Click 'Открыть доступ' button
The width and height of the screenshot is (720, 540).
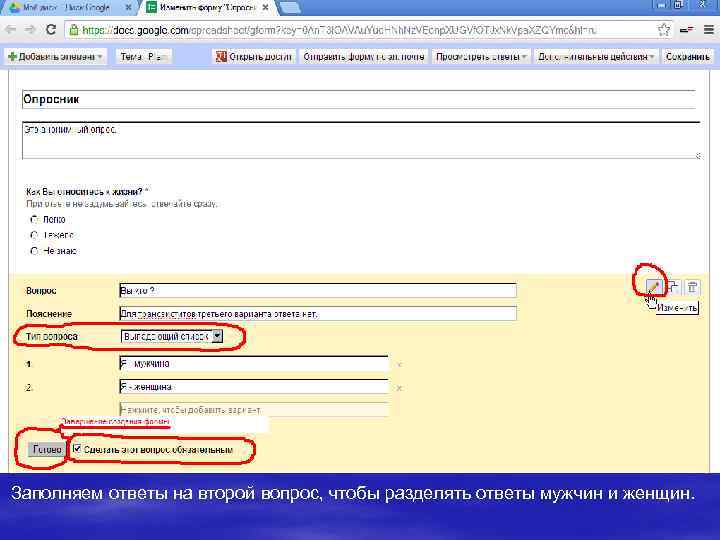[254, 56]
